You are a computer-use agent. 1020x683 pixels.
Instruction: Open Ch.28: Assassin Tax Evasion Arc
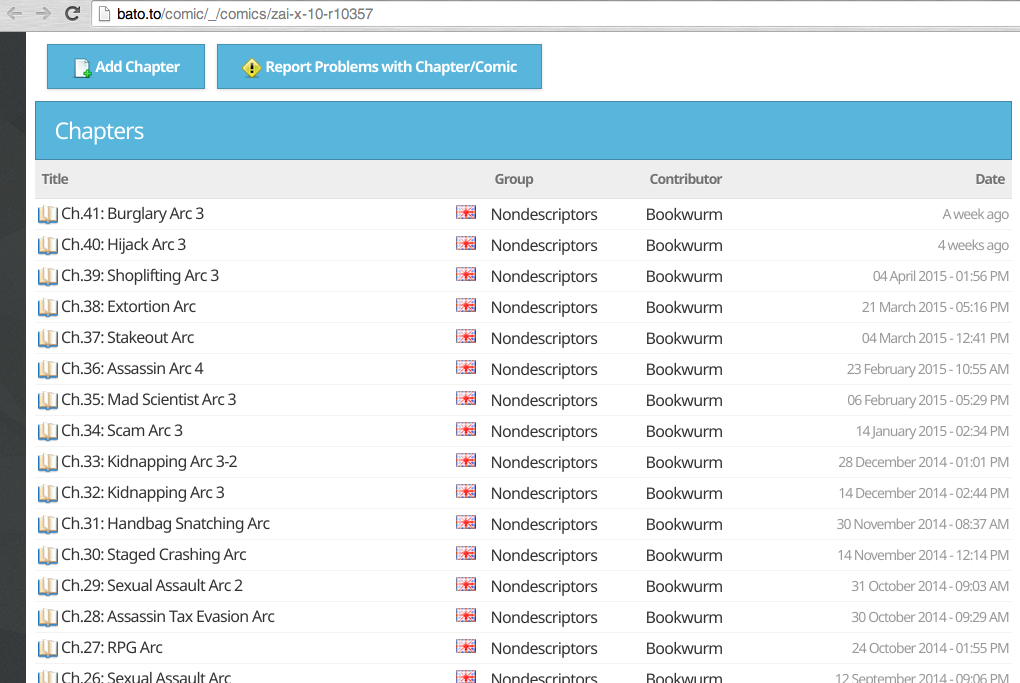click(x=167, y=617)
